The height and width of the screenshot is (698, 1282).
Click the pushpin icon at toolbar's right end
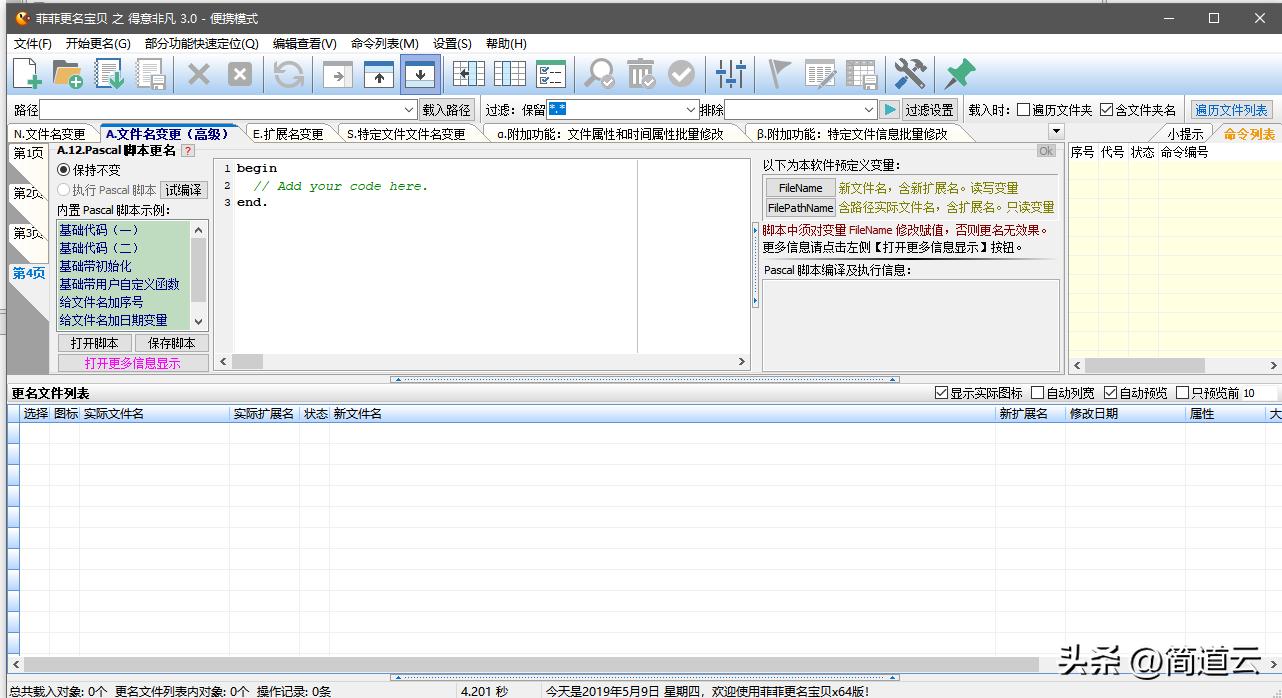[959, 73]
